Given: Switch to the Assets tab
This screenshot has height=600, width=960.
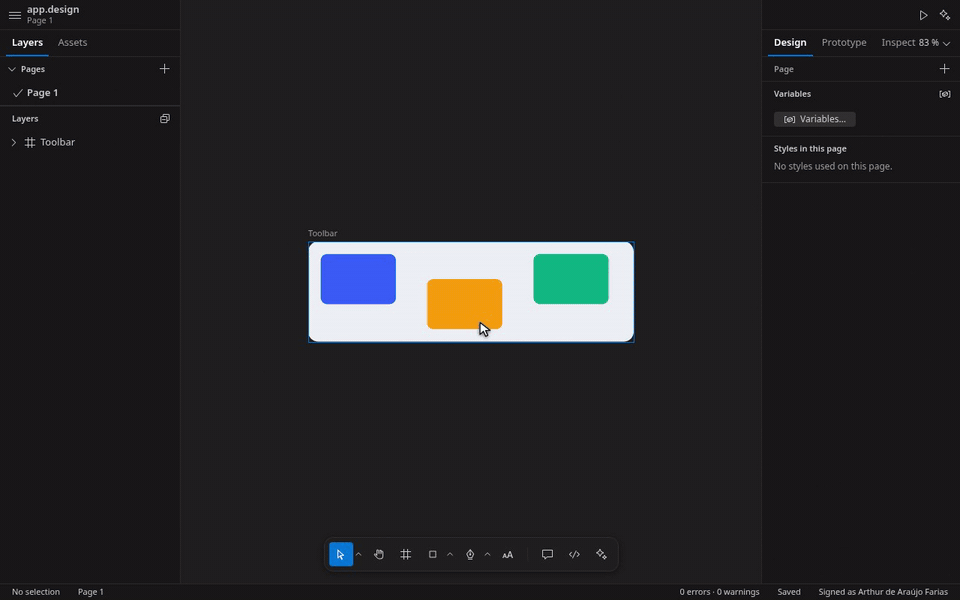Looking at the screenshot, I should (72, 42).
